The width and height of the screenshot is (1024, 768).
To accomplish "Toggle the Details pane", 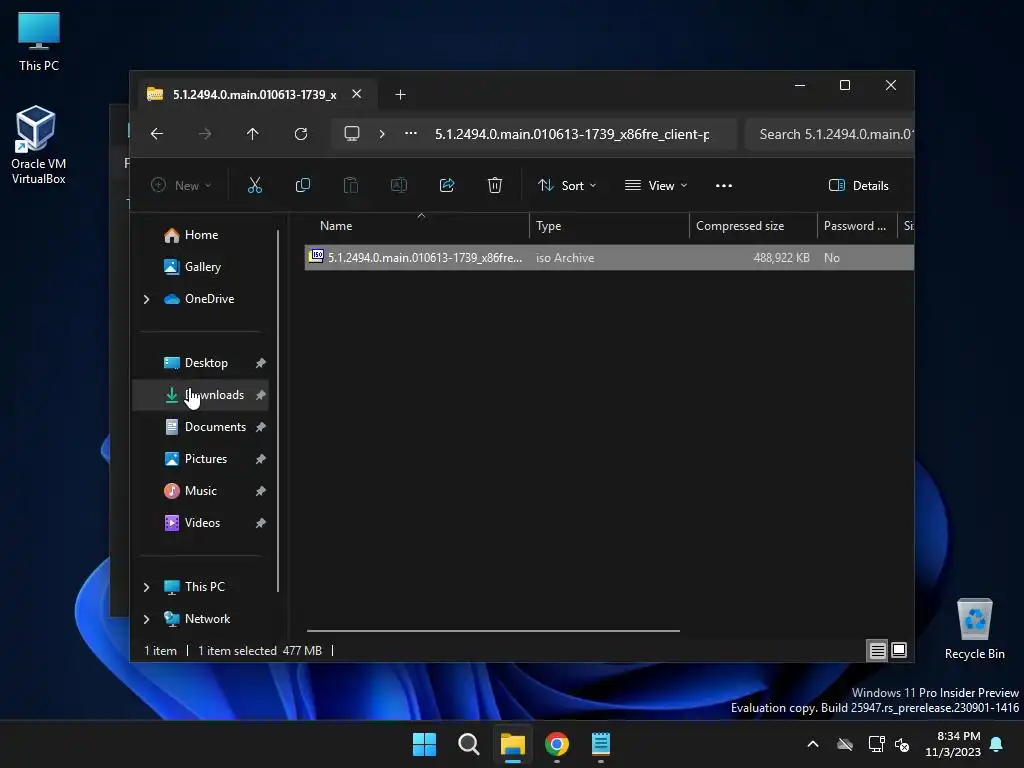I will pos(858,185).
